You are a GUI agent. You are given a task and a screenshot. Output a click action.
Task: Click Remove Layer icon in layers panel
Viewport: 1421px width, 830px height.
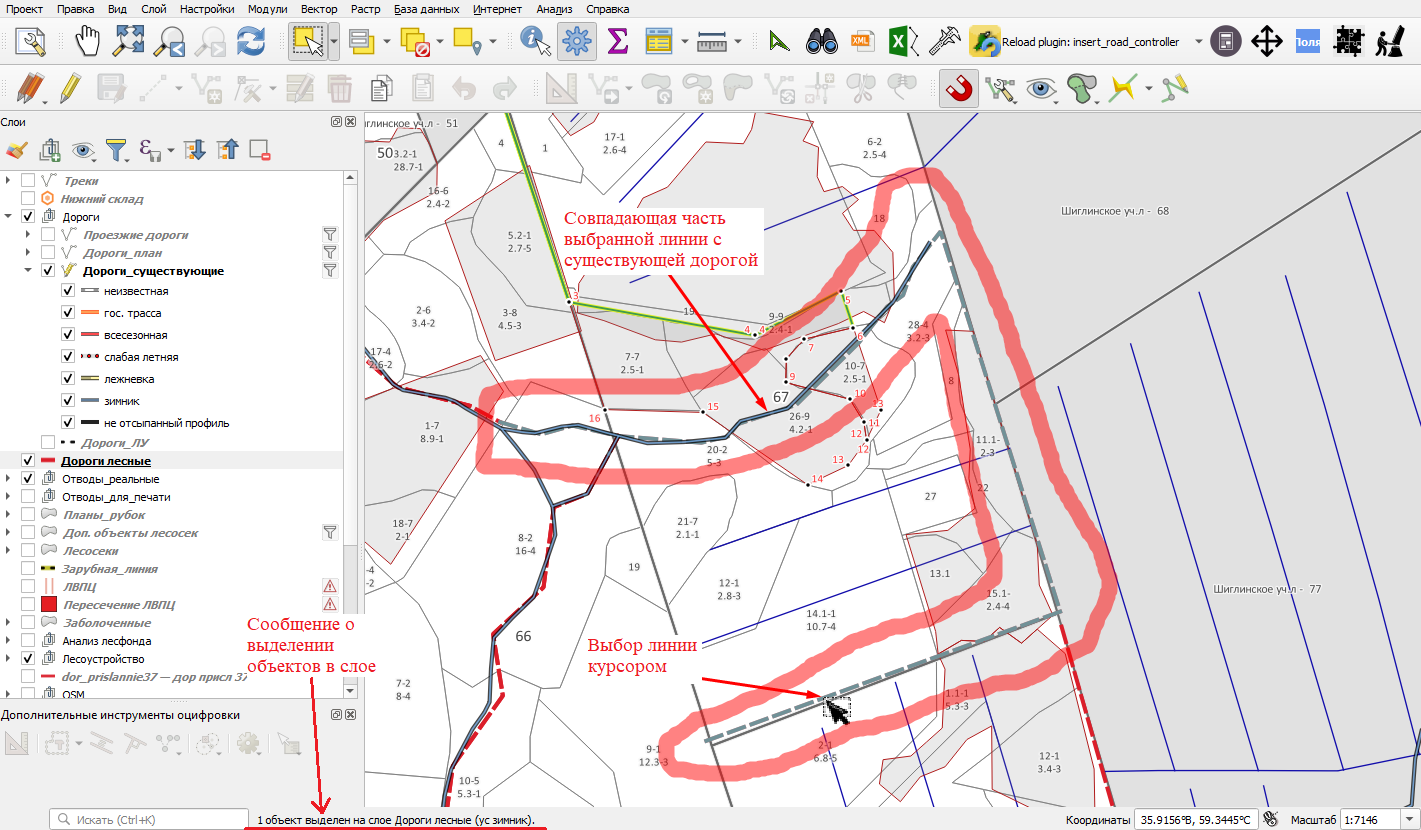pos(260,151)
